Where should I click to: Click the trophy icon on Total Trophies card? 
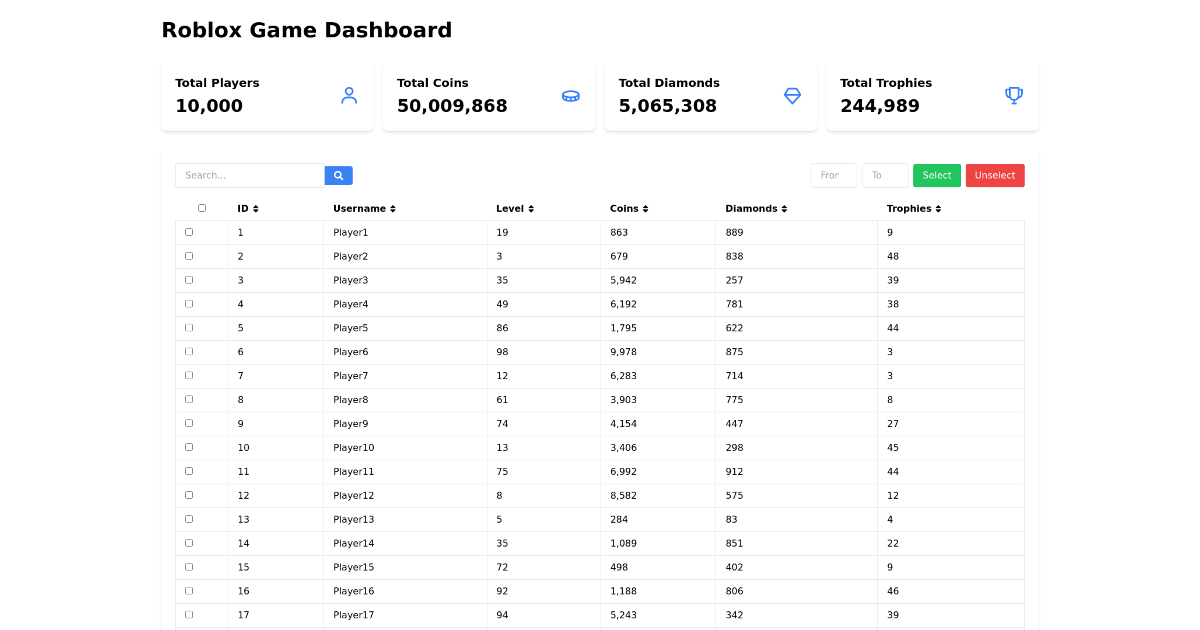point(1014,95)
